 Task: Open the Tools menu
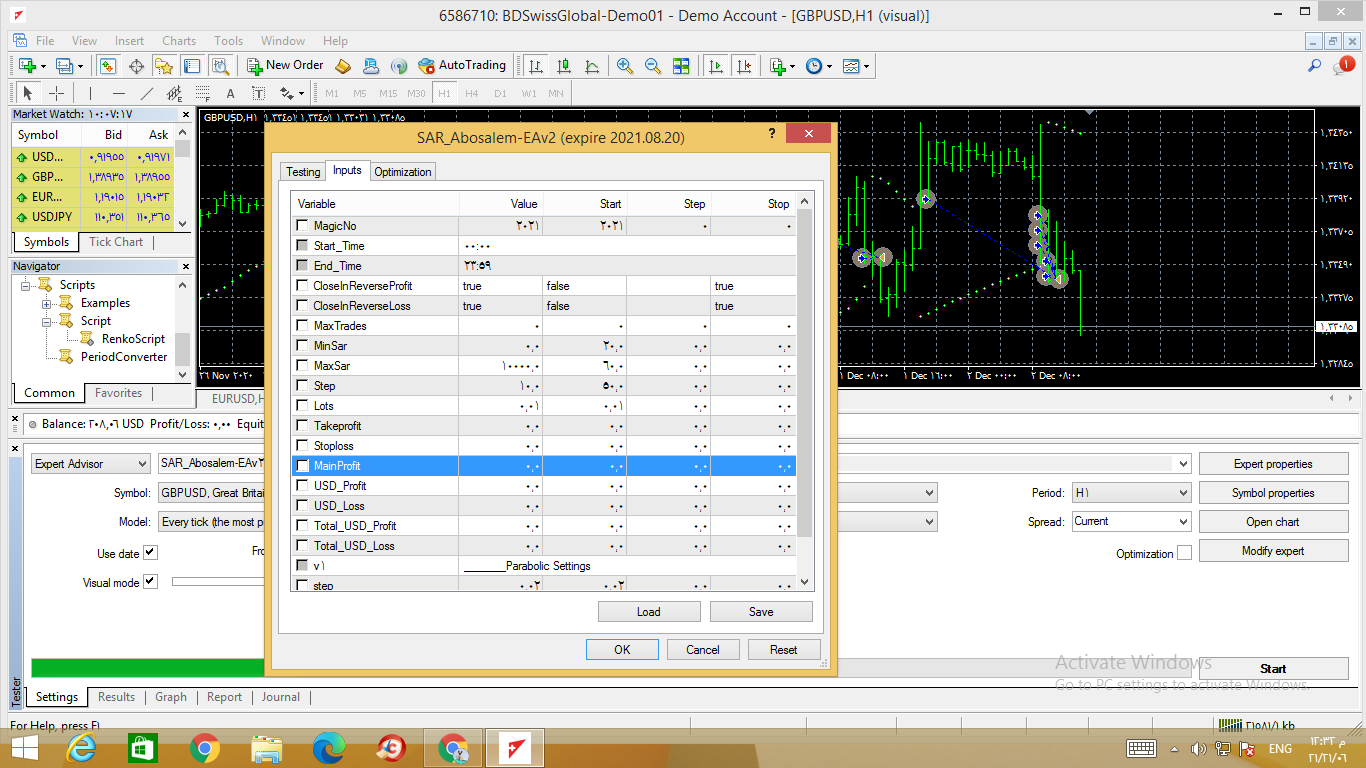(228, 41)
